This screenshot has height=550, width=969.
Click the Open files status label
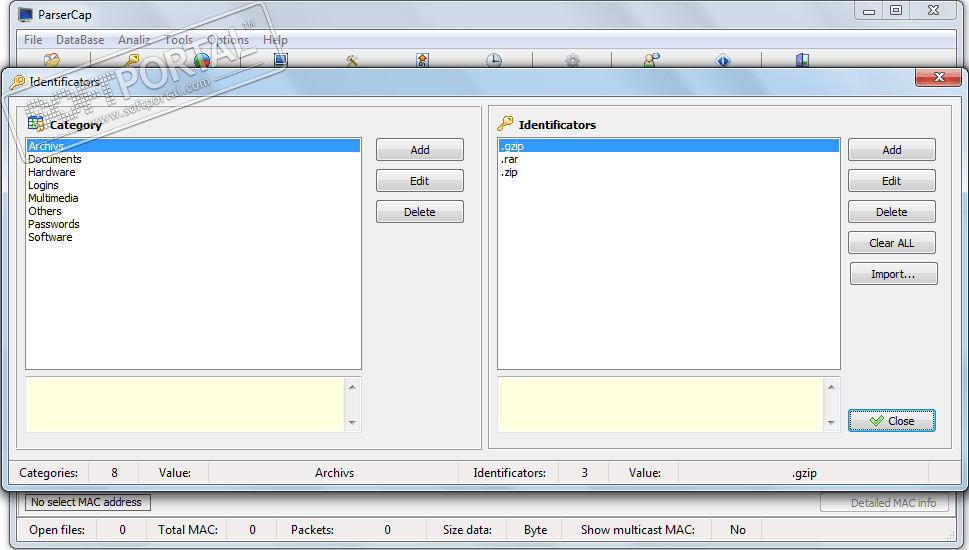pos(57,530)
